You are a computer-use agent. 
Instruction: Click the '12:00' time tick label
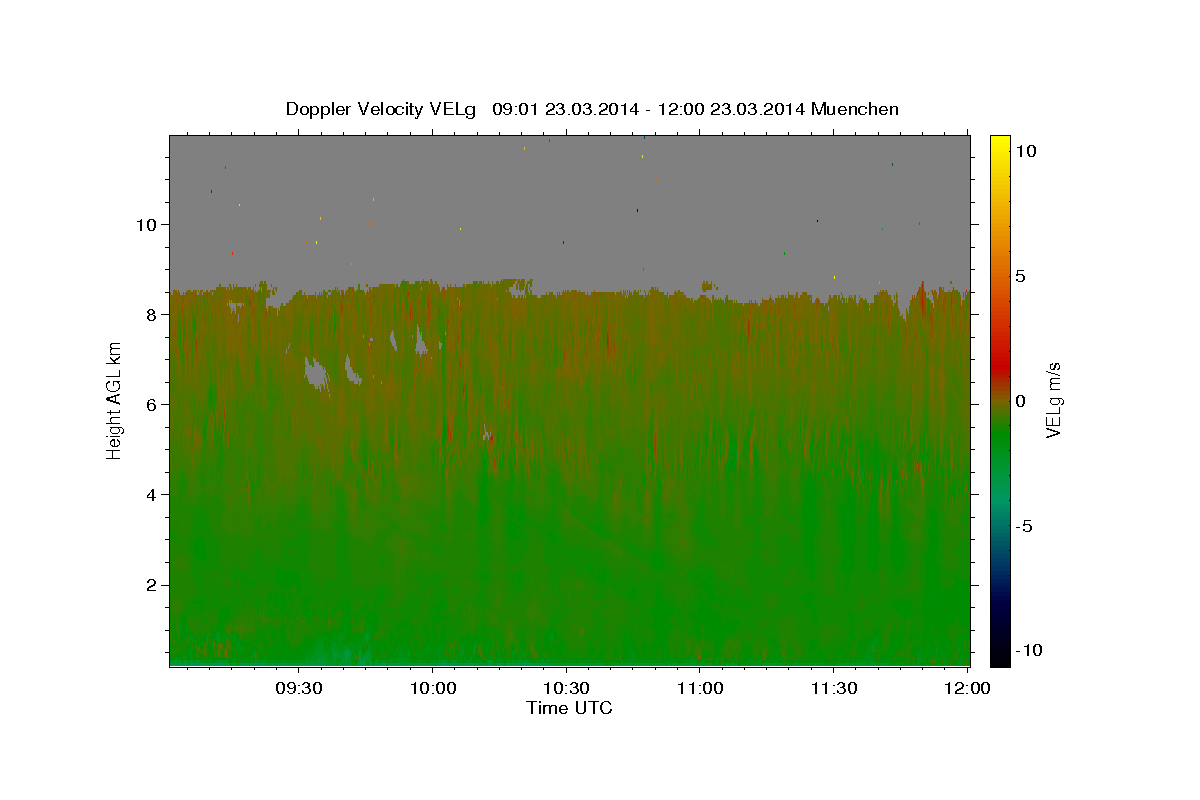pyautogui.click(x=967, y=688)
